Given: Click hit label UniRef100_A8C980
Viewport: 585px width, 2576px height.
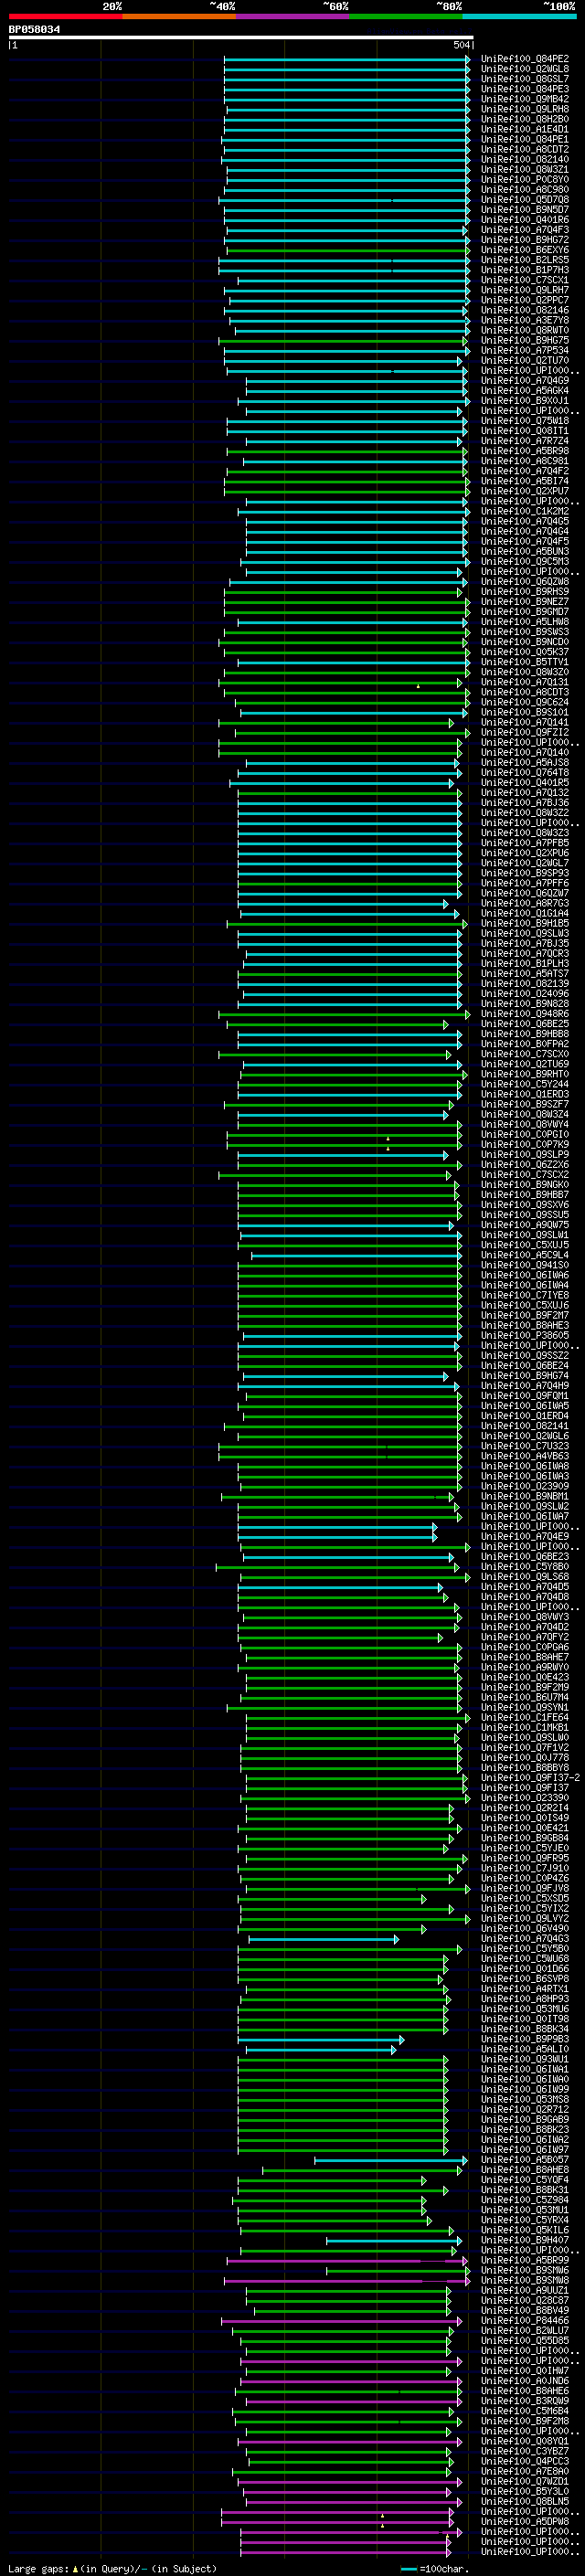Looking at the screenshot, I should pyautogui.click(x=525, y=190).
